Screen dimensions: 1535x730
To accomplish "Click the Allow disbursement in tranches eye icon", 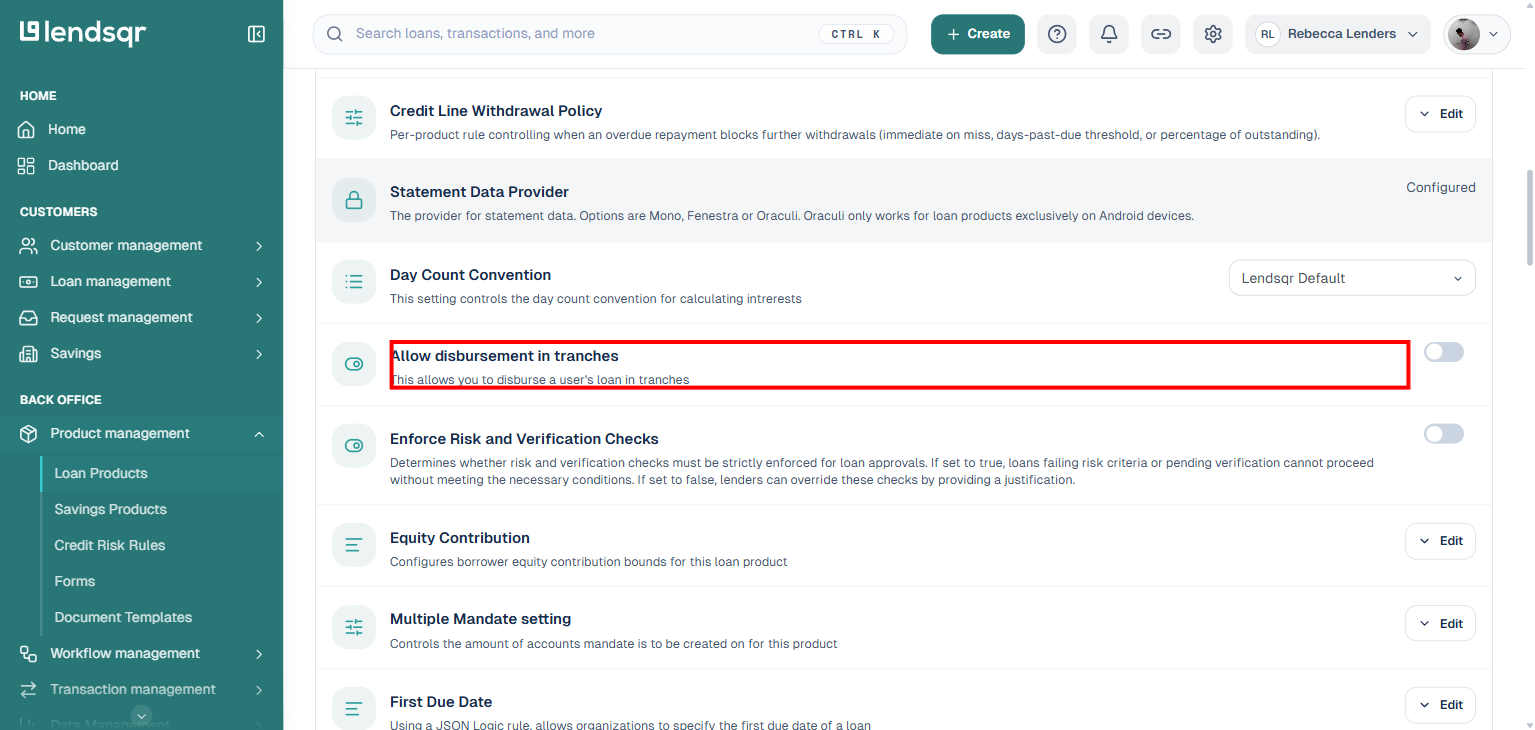I will pos(354,364).
